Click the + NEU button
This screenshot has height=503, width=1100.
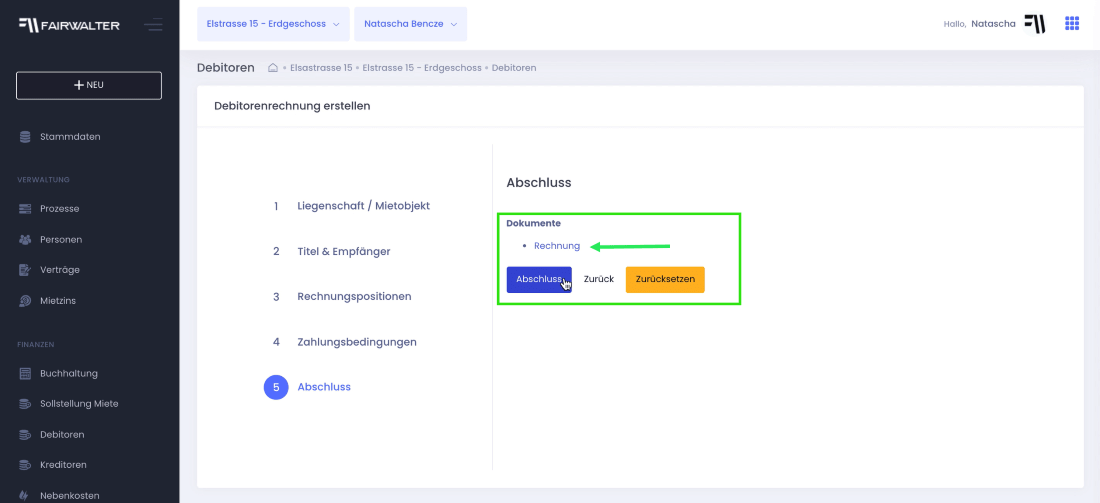coord(89,86)
